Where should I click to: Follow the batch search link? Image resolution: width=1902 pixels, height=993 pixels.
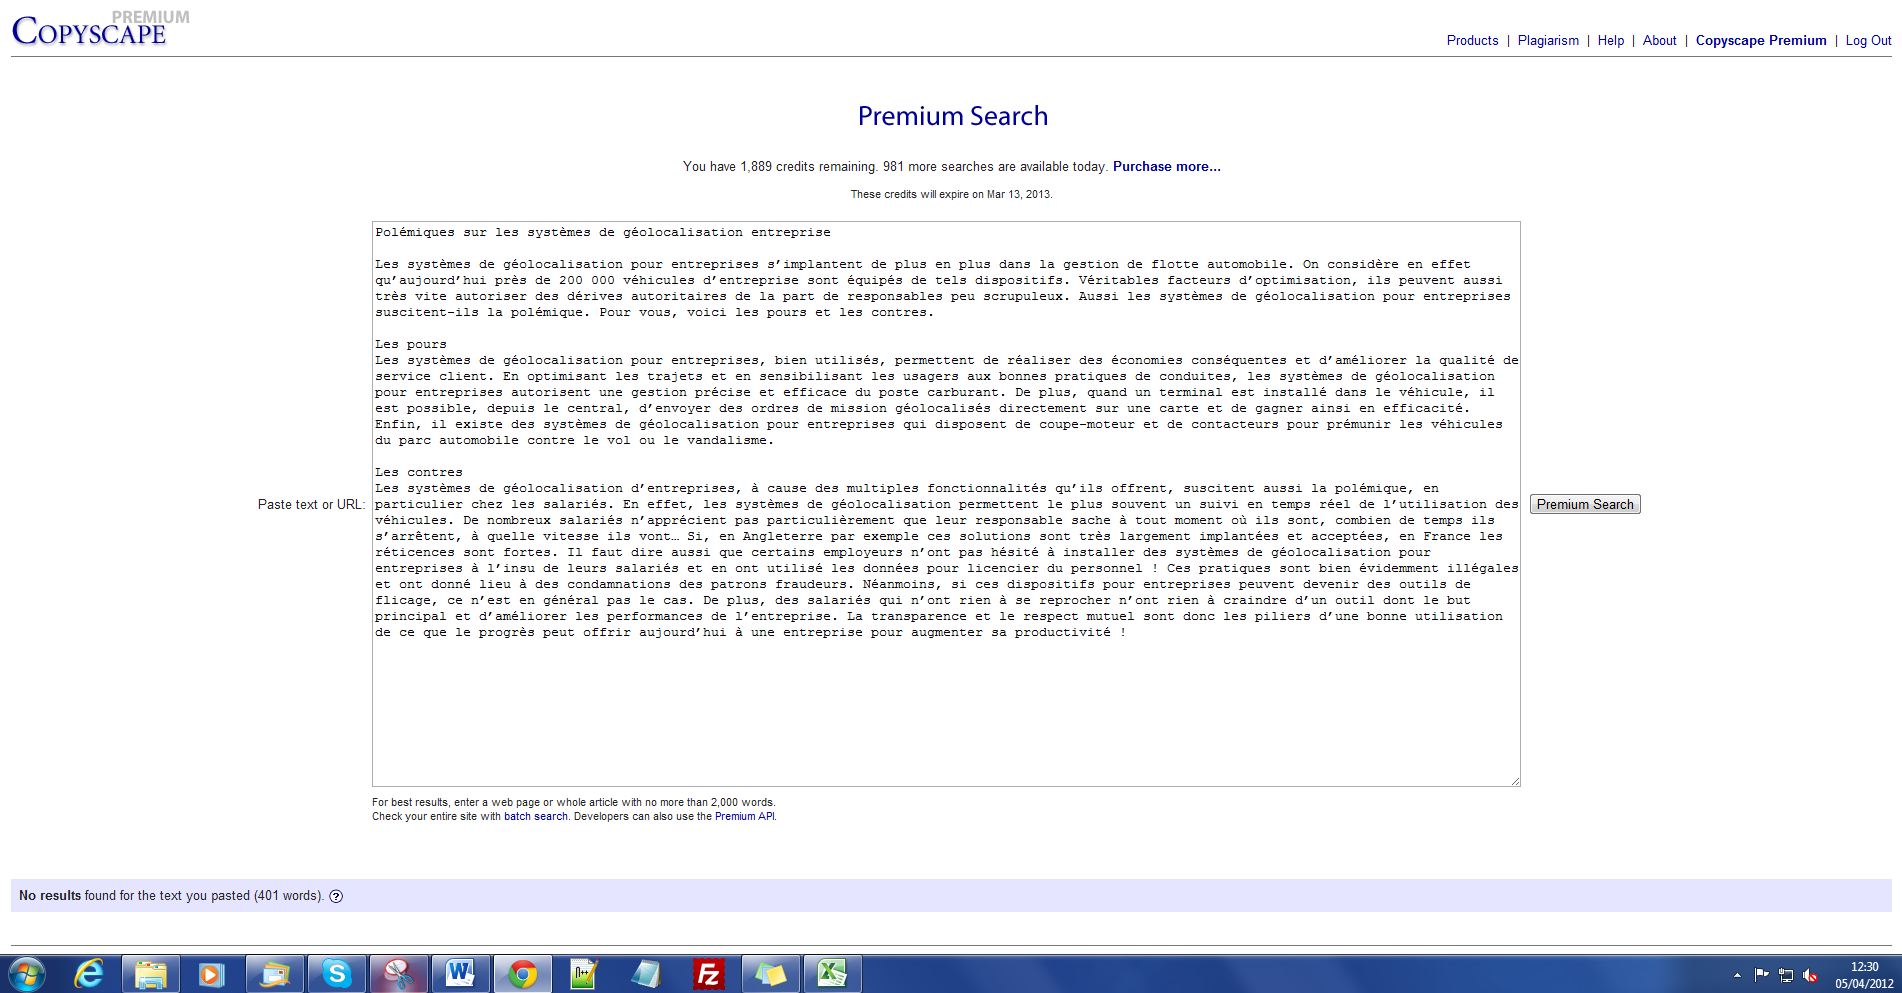click(535, 817)
